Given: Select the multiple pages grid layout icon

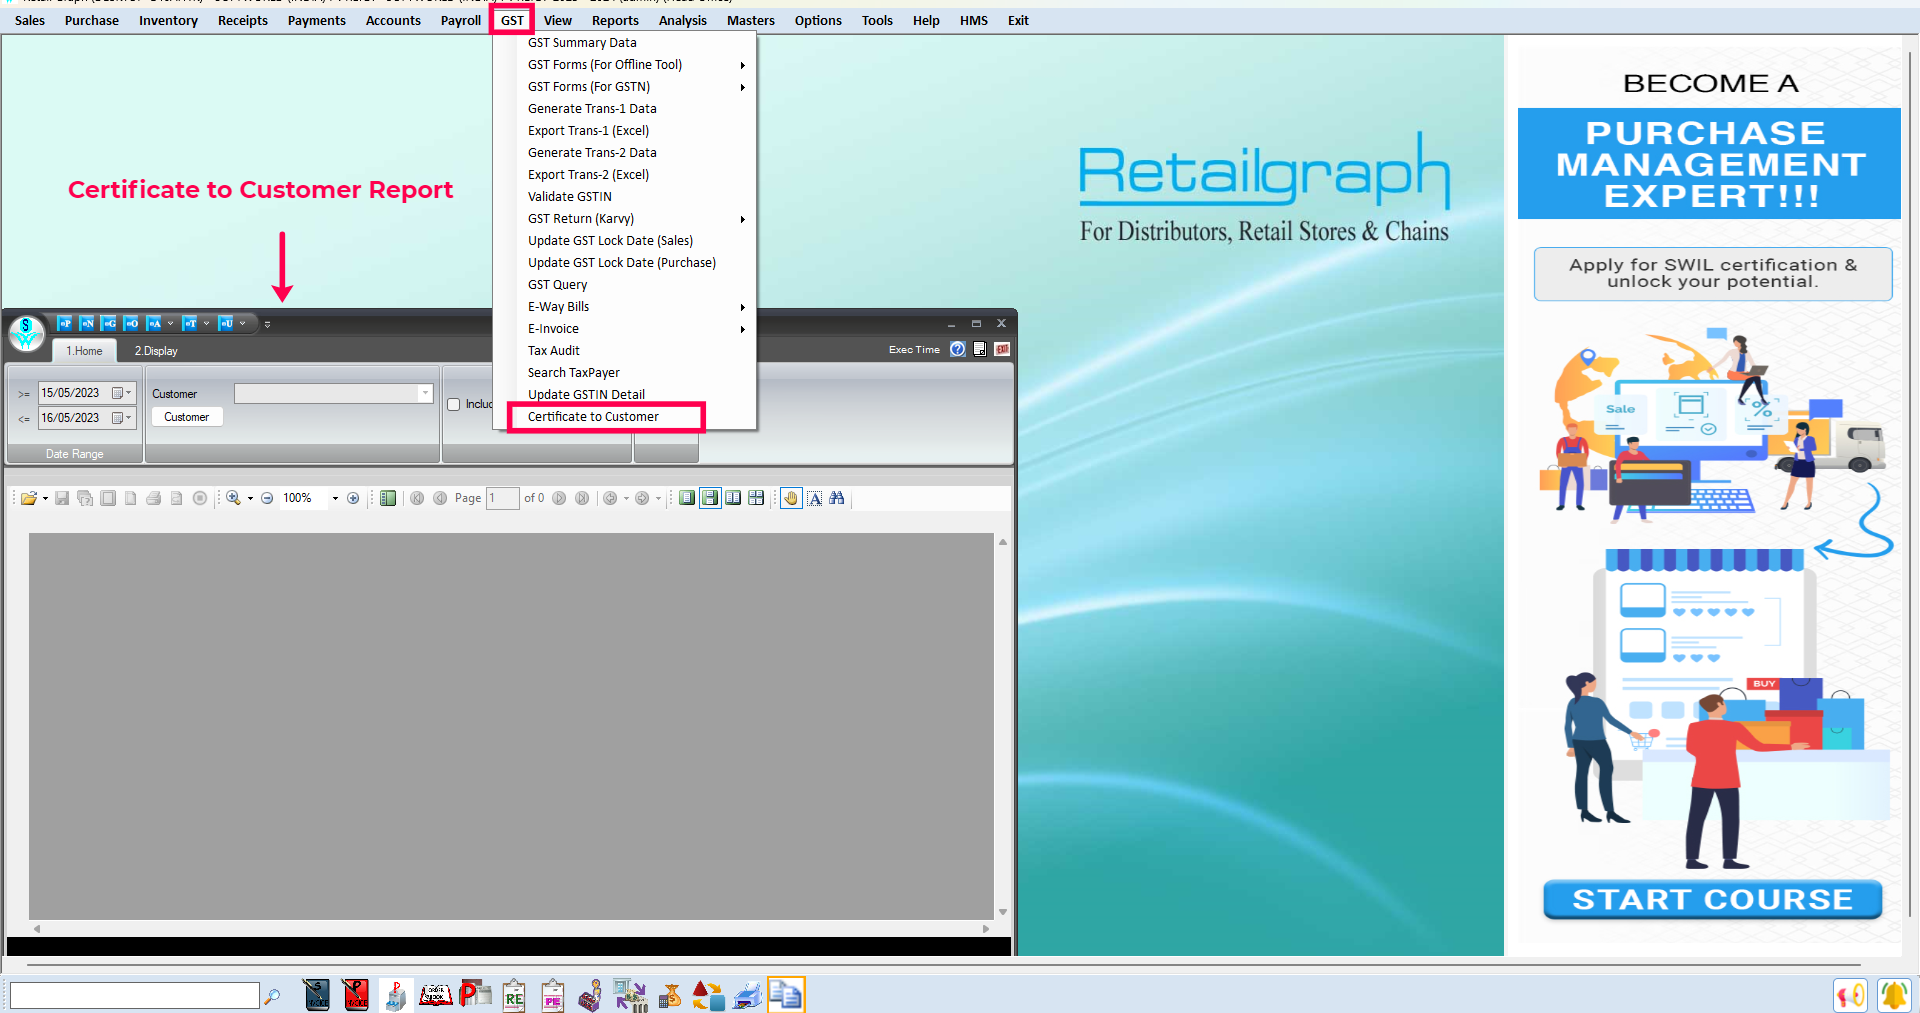Looking at the screenshot, I should pyautogui.click(x=756, y=498).
